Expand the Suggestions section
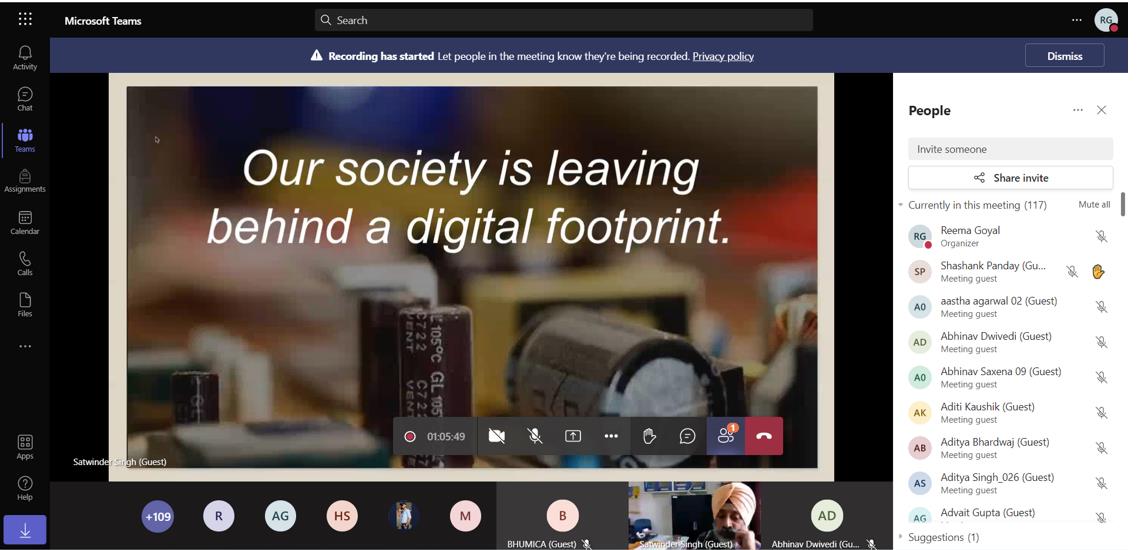Screen dimensions: 1148x550 [901, 537]
